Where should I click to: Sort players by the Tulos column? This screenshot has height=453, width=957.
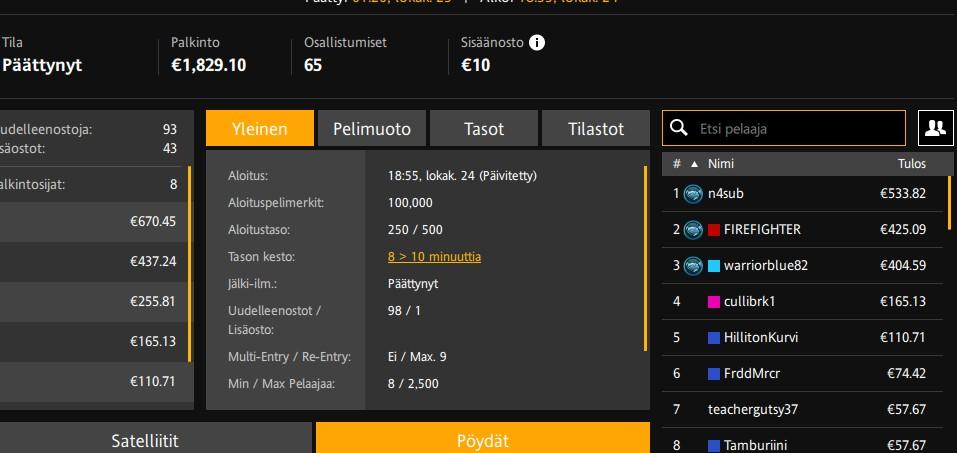910,164
